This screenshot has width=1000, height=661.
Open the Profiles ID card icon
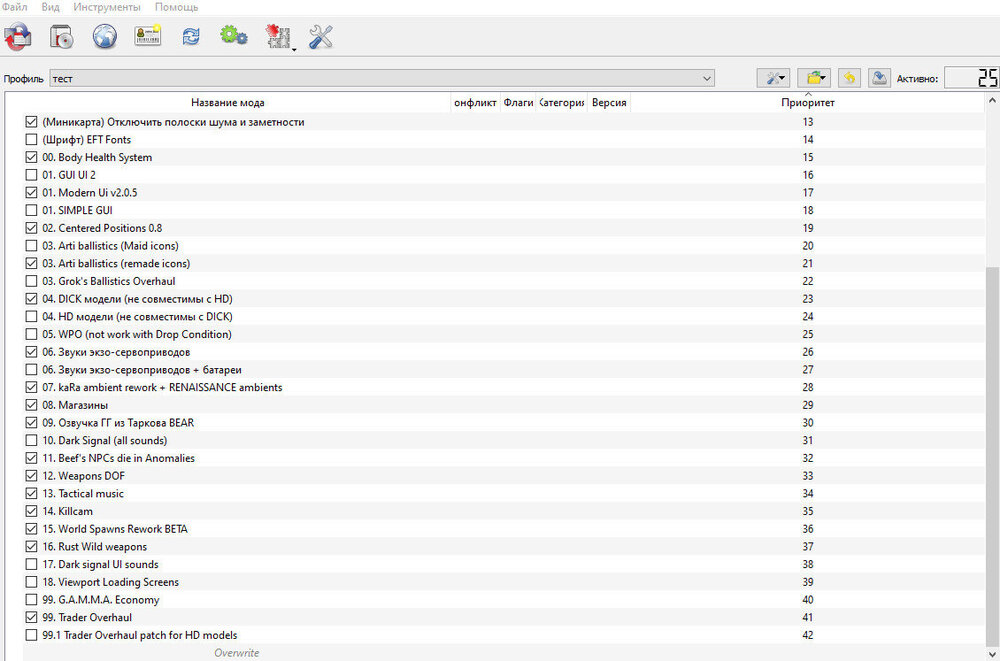pyautogui.click(x=148, y=36)
